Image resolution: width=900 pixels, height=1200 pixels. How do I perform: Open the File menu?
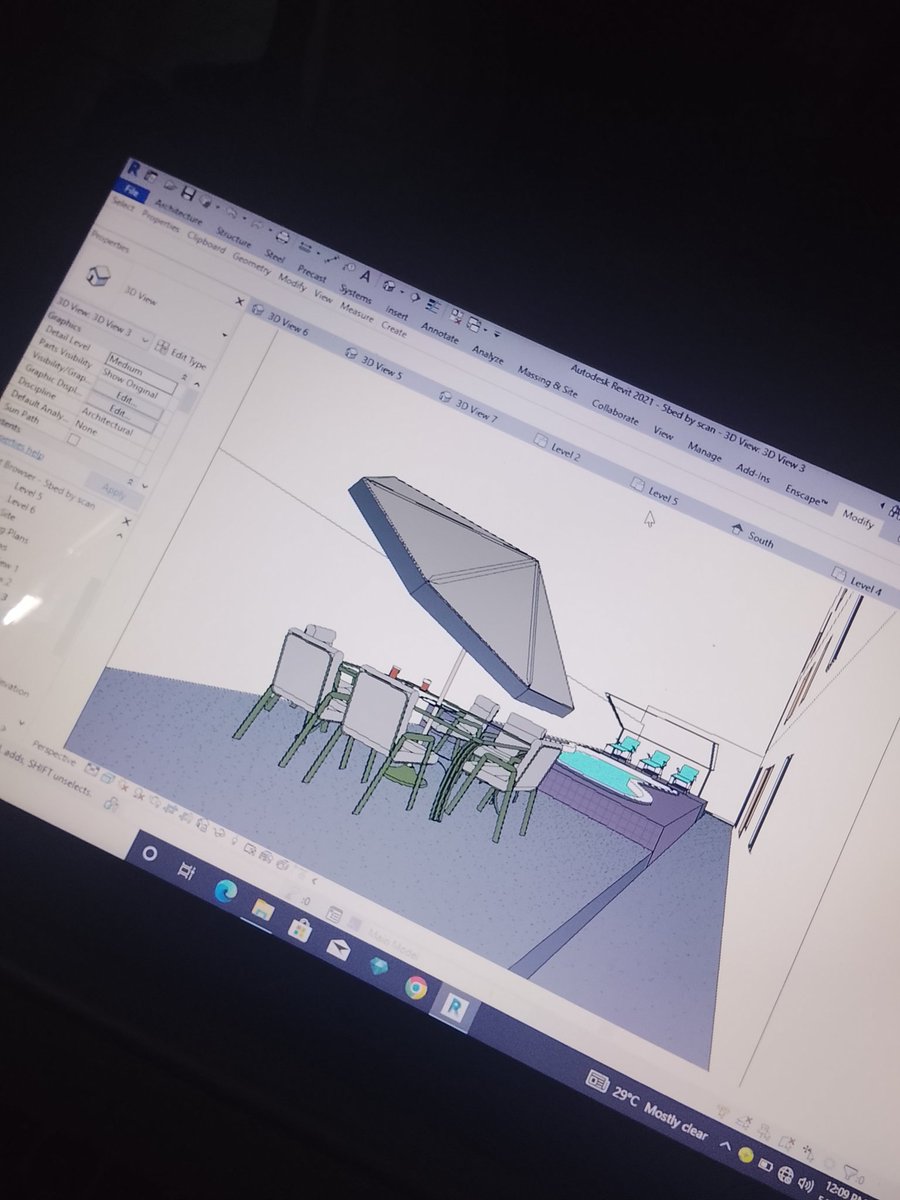[131, 191]
